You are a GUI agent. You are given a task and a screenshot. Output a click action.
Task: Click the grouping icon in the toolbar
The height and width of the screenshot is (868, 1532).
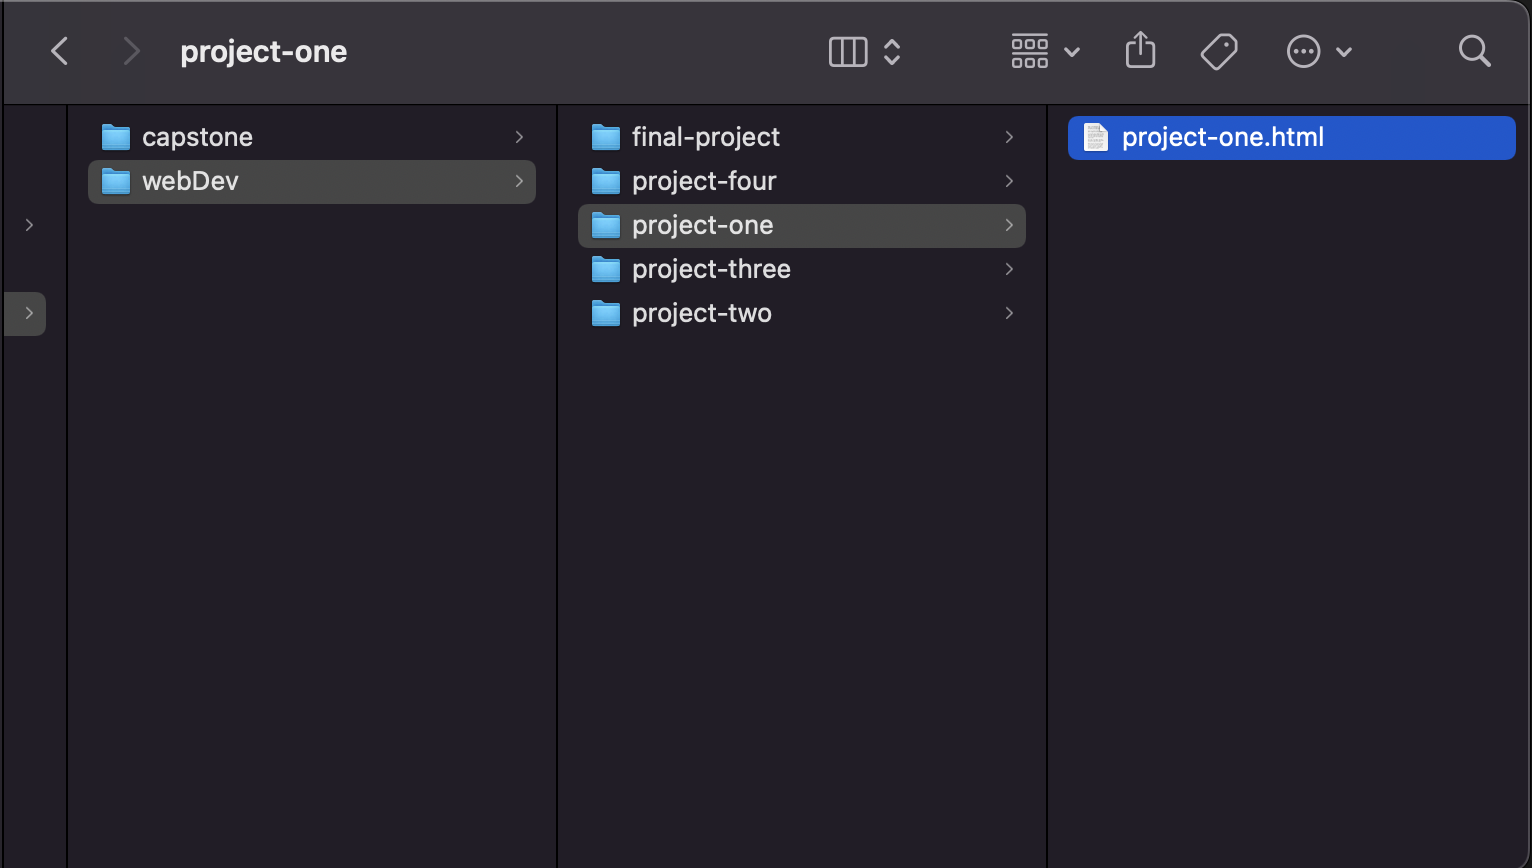[x=1029, y=50]
